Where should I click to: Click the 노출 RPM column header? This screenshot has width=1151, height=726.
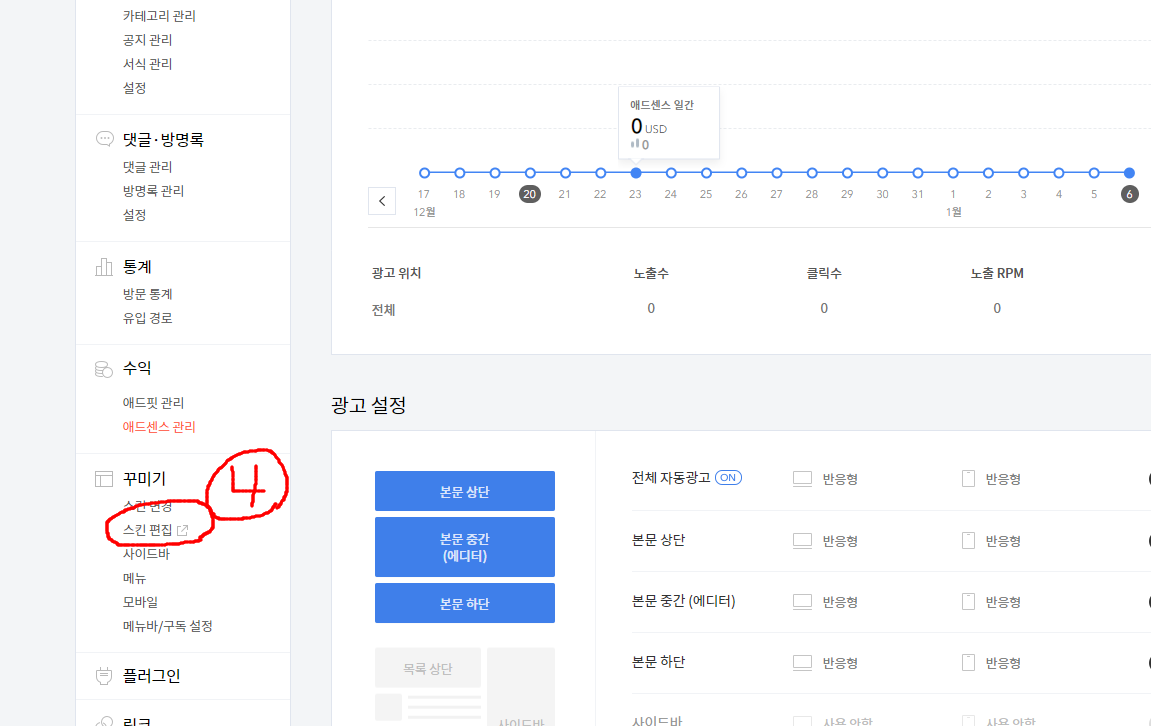(x=997, y=273)
